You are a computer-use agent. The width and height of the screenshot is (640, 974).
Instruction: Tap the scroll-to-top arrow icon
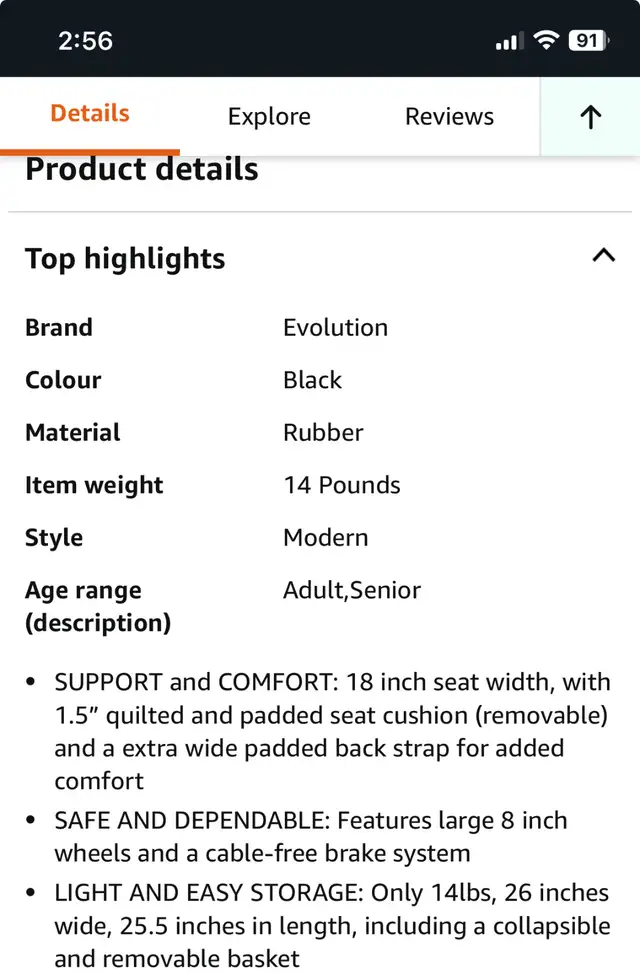click(590, 117)
